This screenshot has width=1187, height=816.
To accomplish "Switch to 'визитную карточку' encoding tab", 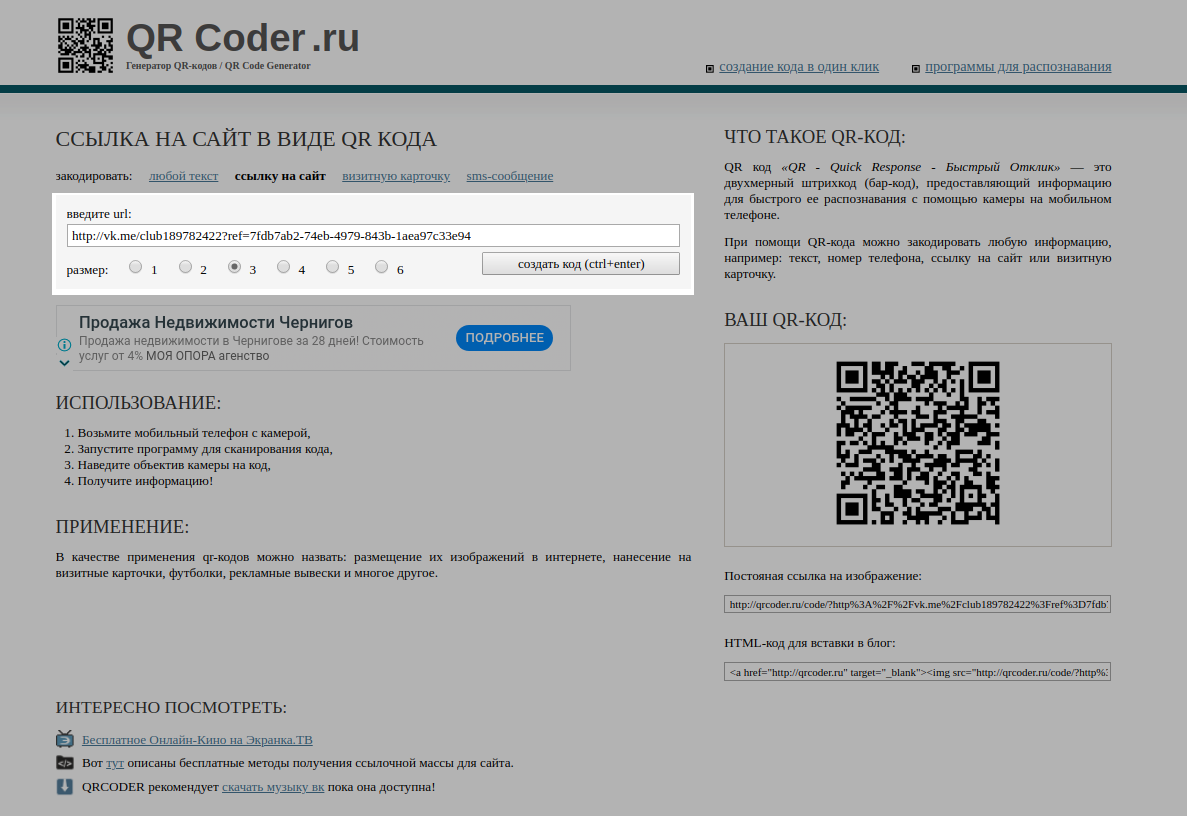I will tap(396, 176).
